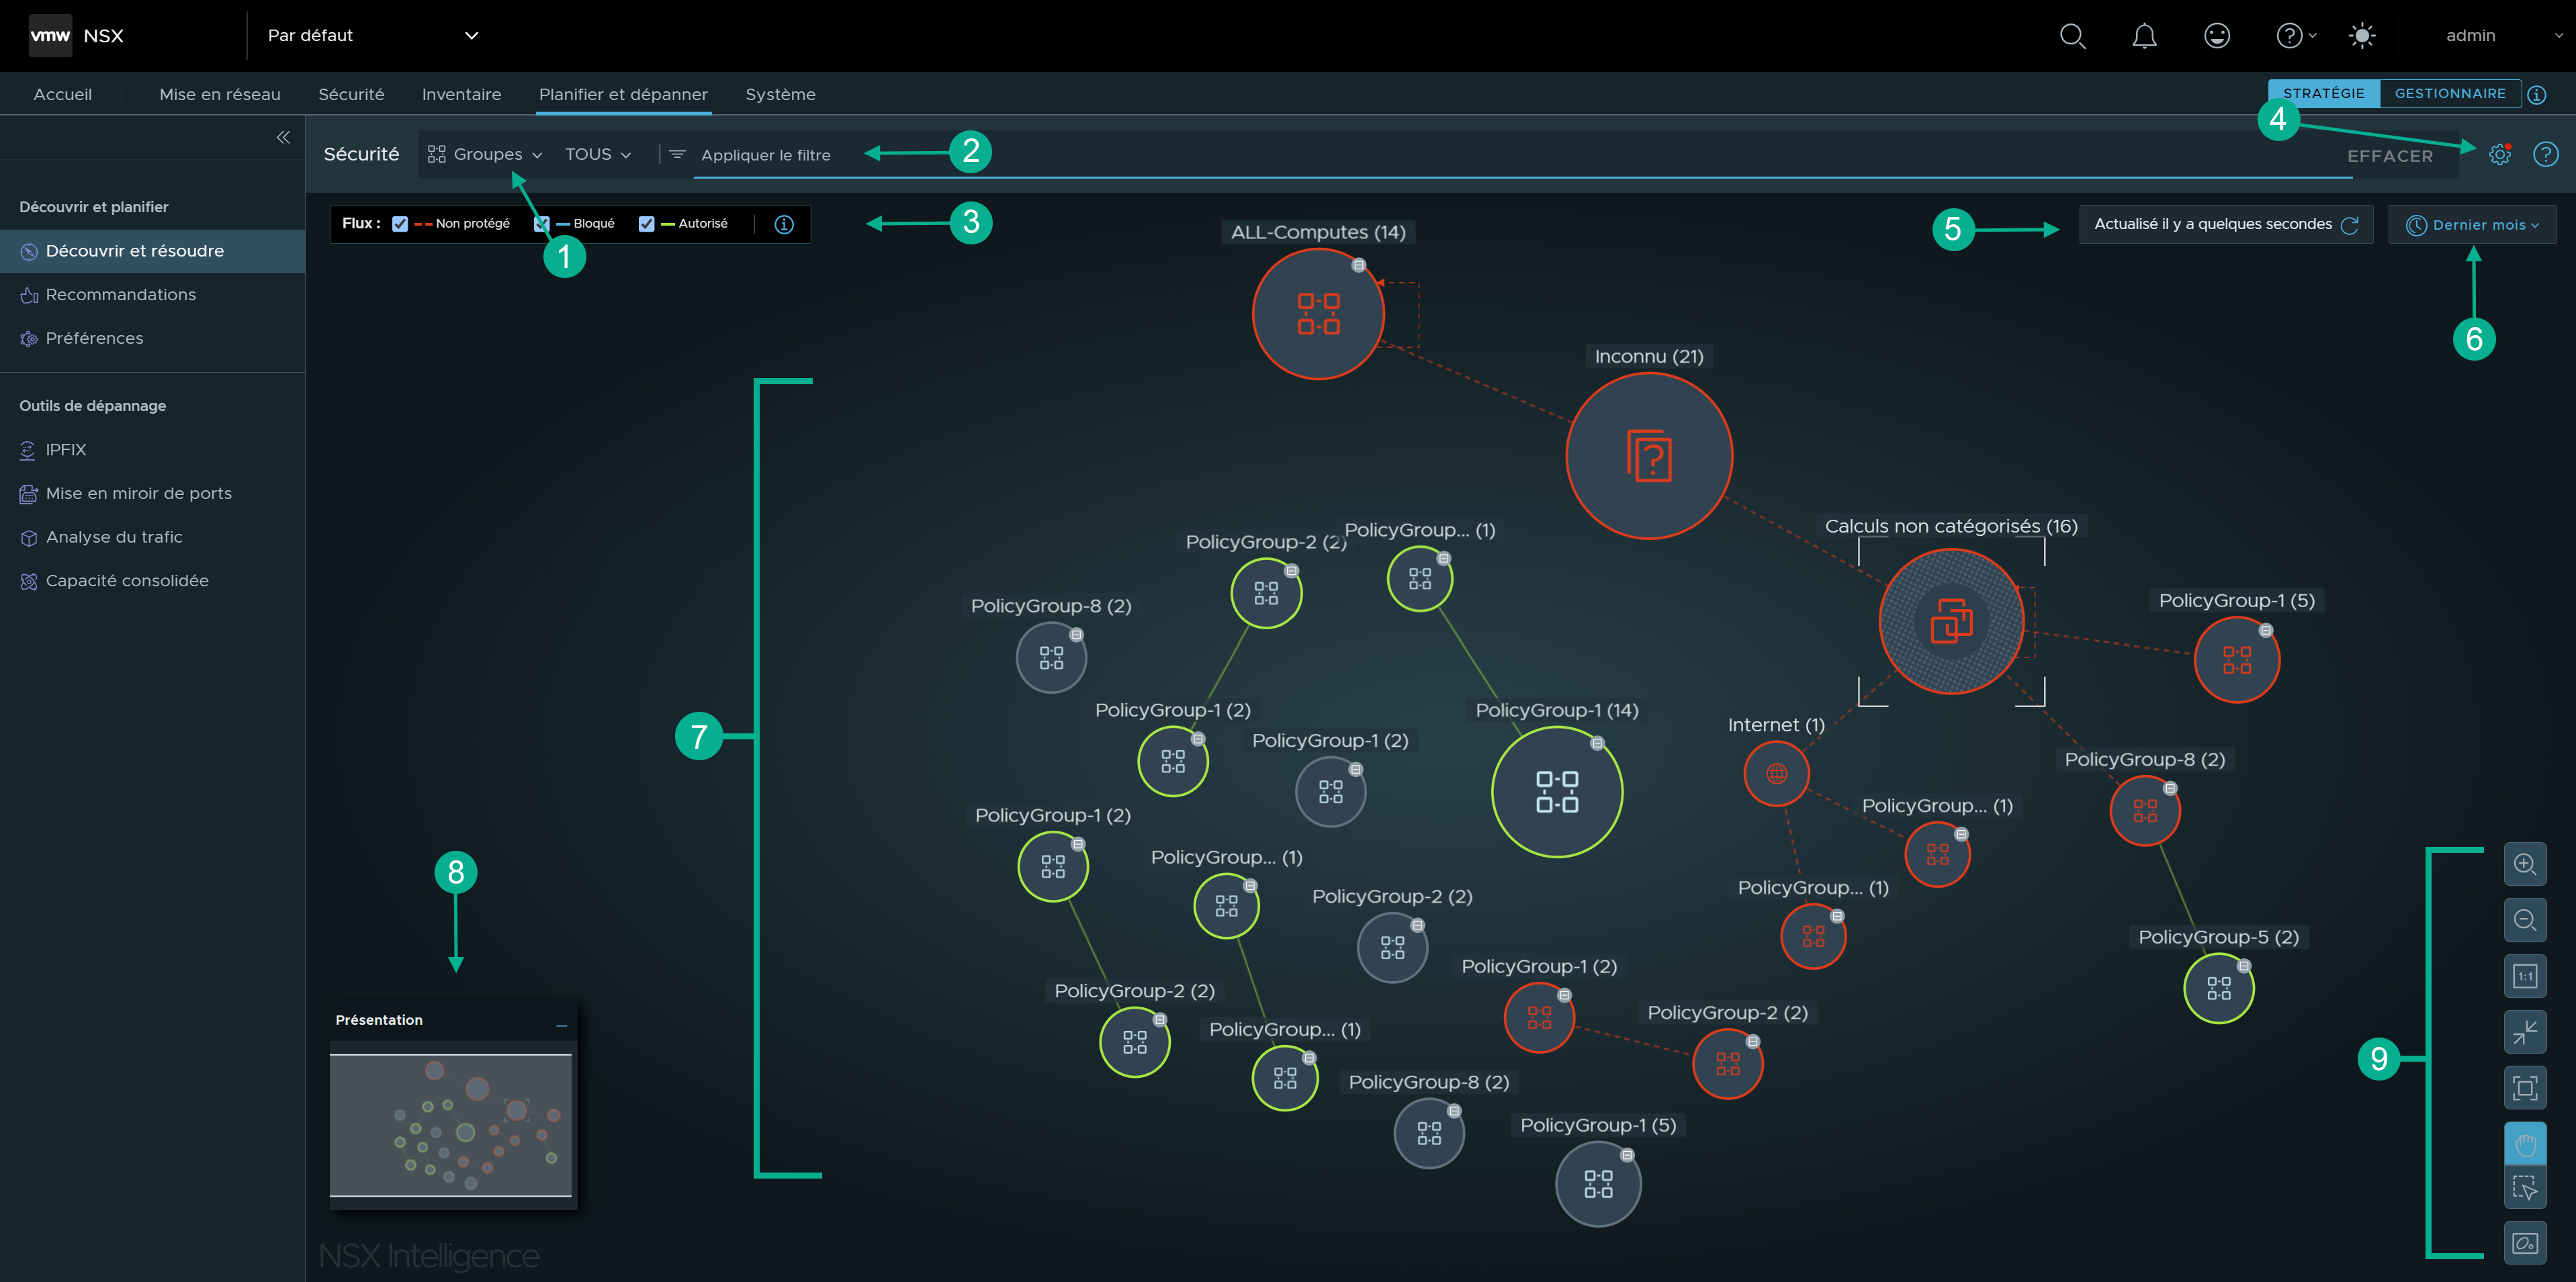Select the PolicyGroup-8 (2) node below Calculs
The height and width of the screenshot is (1282, 2576).
[2145, 810]
